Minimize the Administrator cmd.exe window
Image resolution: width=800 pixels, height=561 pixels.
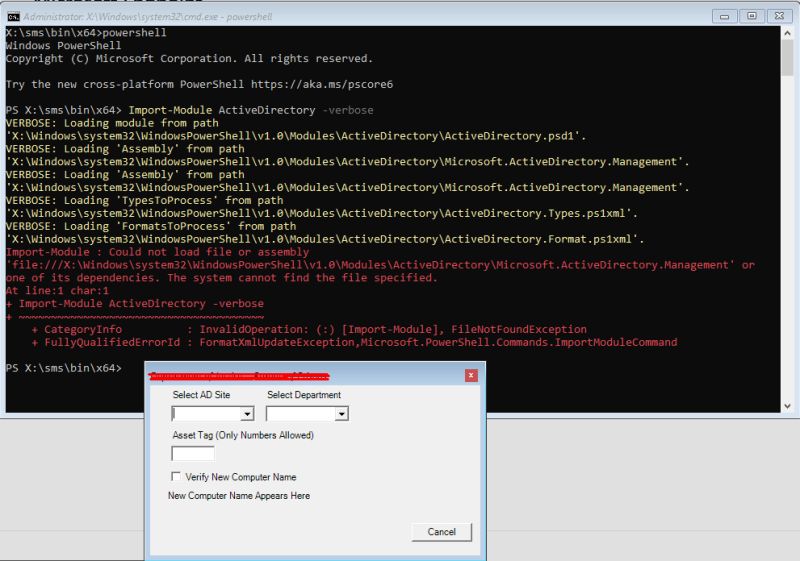(x=724, y=16)
